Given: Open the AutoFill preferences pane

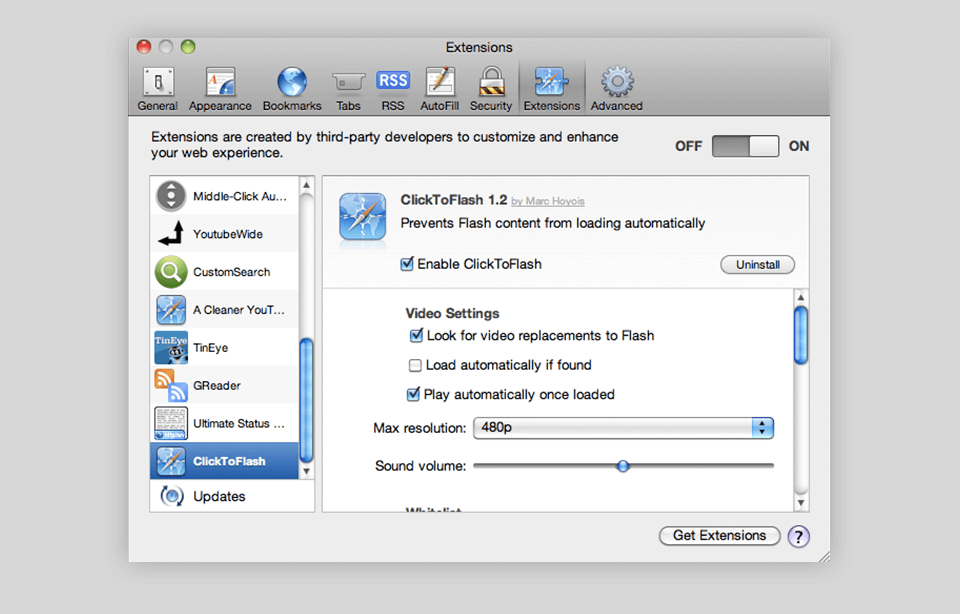Looking at the screenshot, I should point(440,89).
